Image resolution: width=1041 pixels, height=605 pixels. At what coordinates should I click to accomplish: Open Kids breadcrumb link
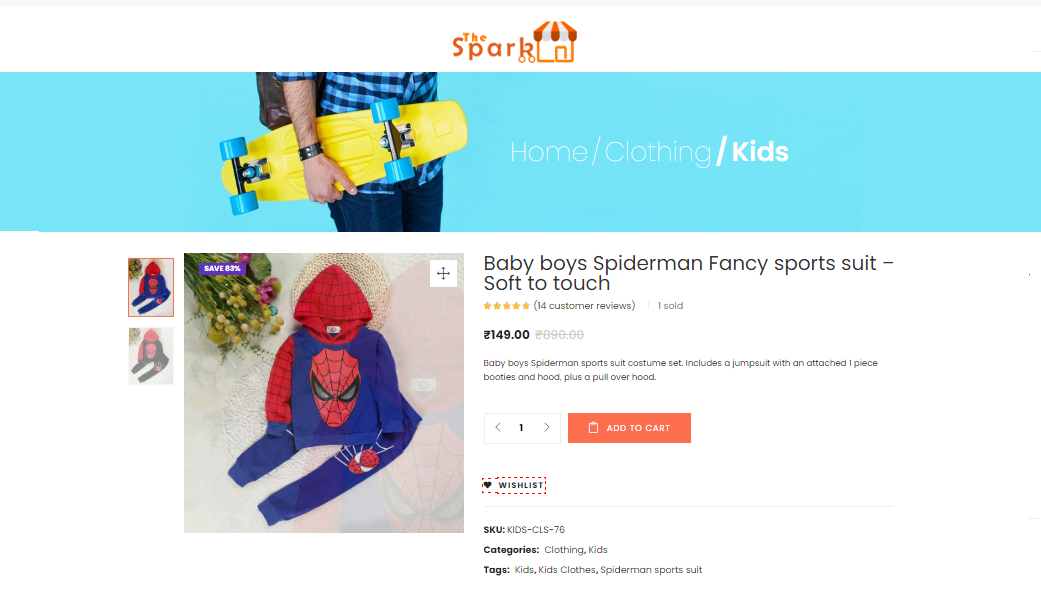(760, 152)
